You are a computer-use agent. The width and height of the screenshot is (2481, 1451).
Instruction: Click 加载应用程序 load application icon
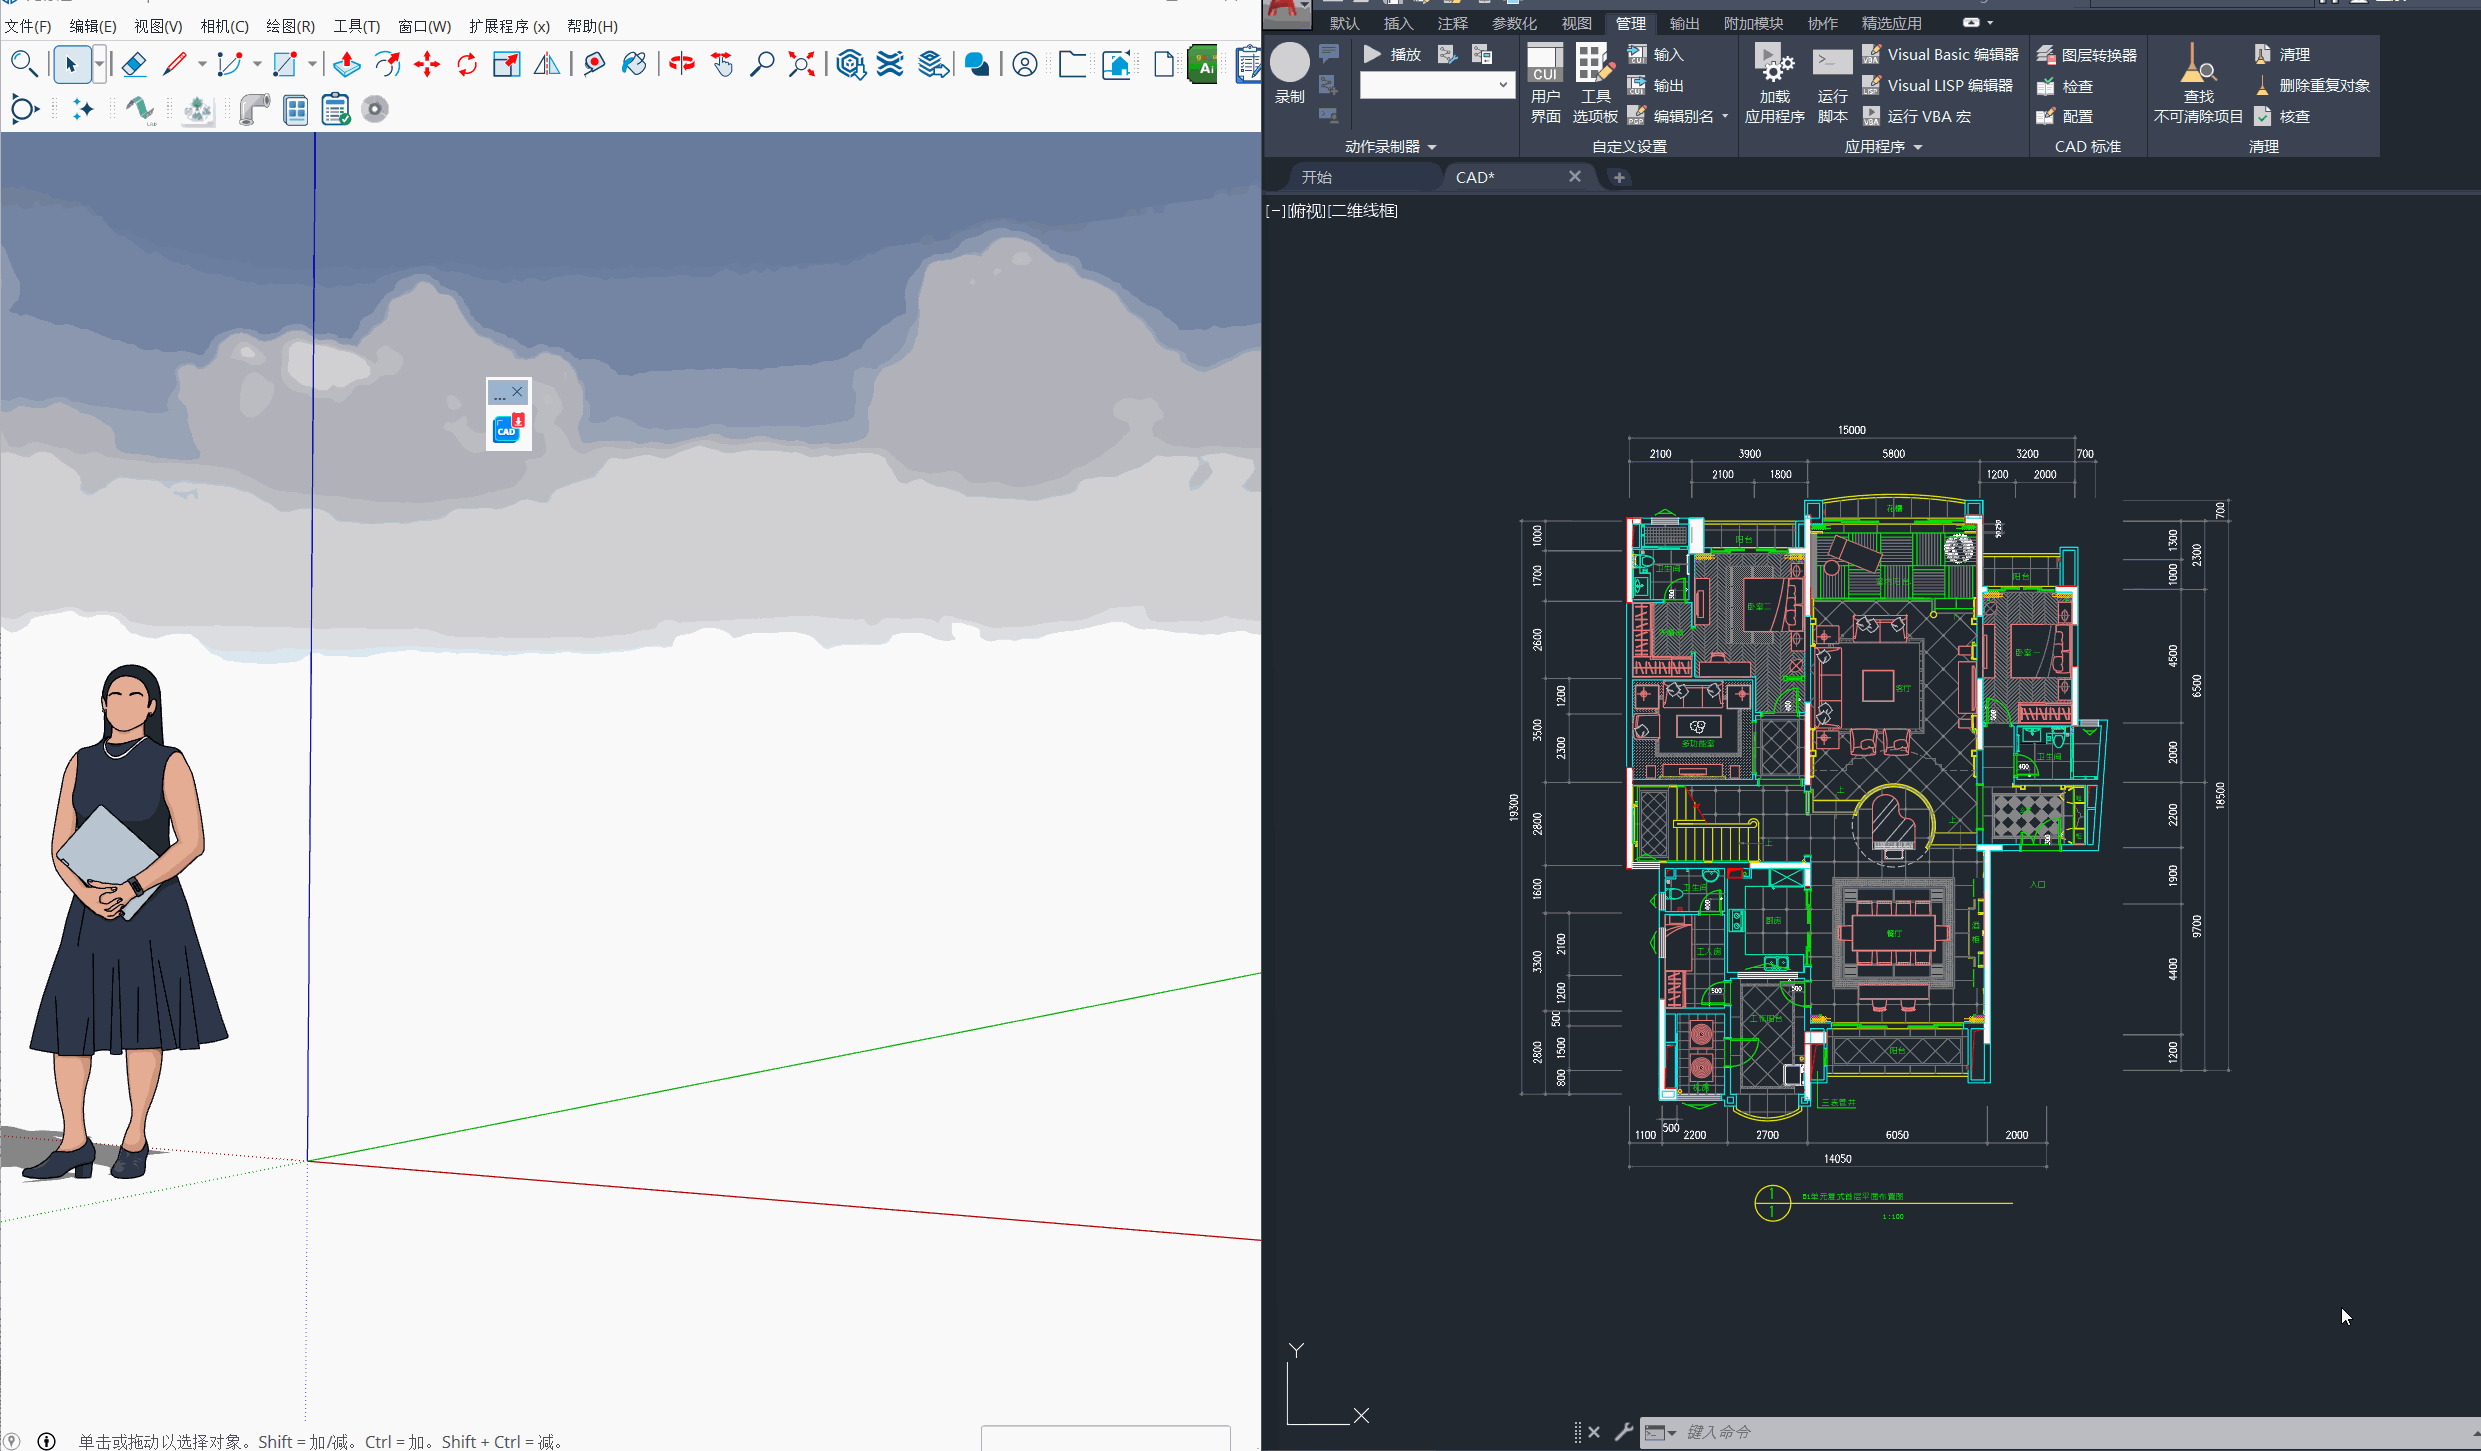(1775, 83)
